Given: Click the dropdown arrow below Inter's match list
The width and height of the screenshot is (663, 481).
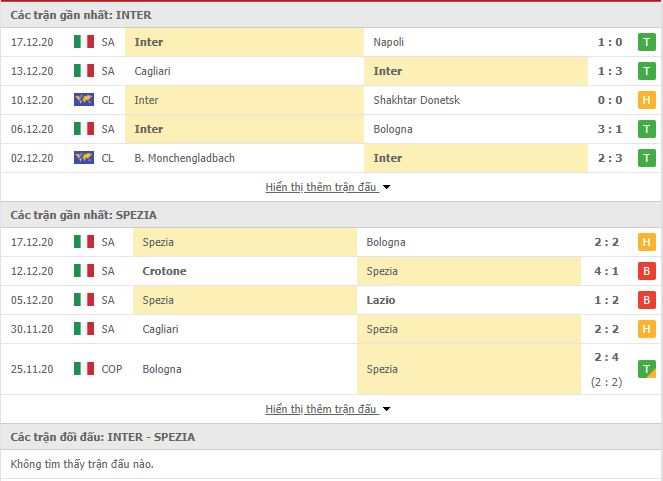Looking at the screenshot, I should (x=386, y=187).
